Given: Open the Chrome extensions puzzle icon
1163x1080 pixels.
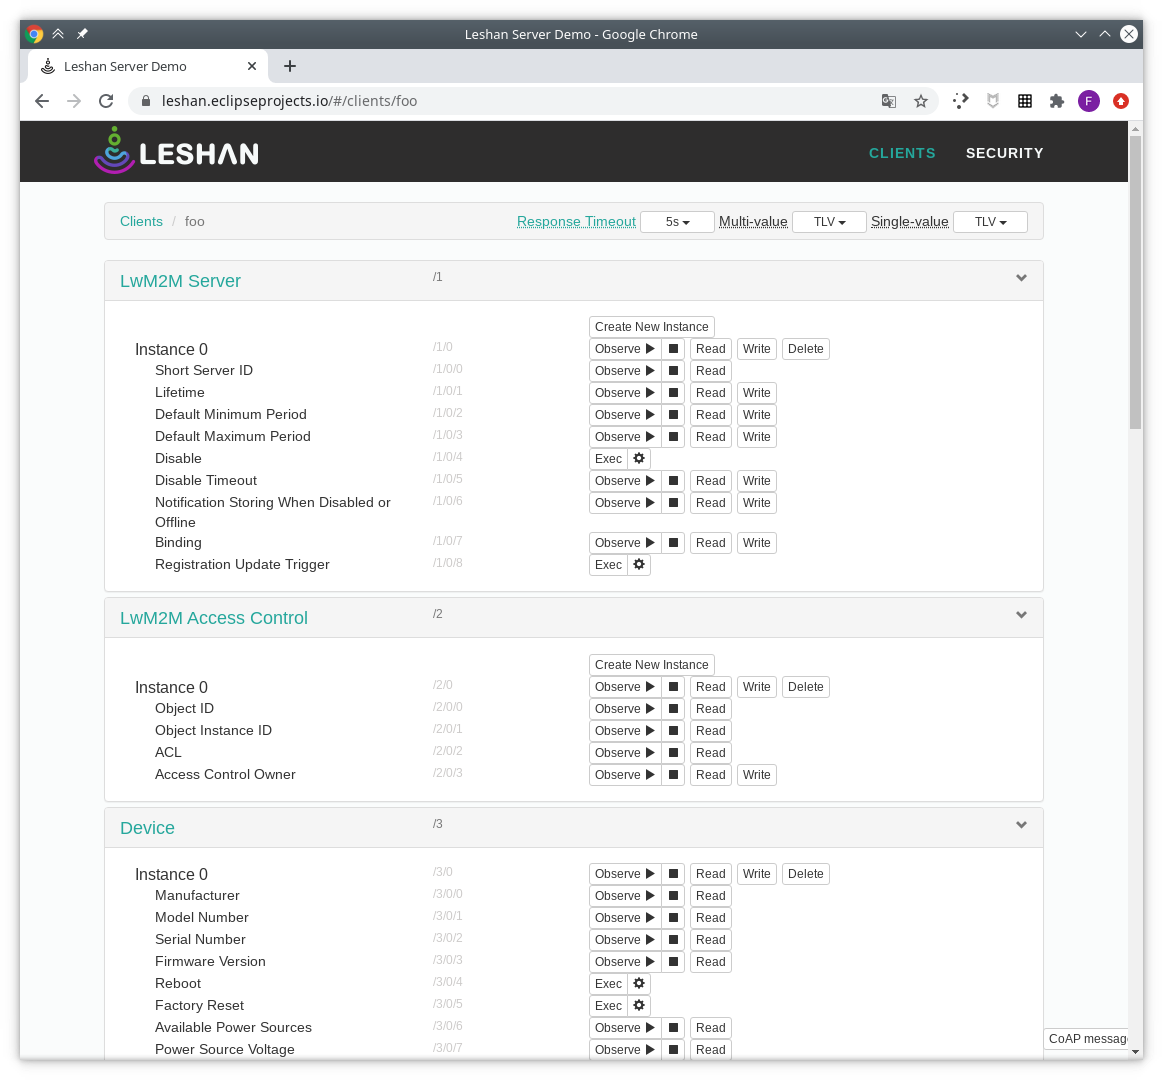Looking at the screenshot, I should pyautogui.click(x=1056, y=101).
